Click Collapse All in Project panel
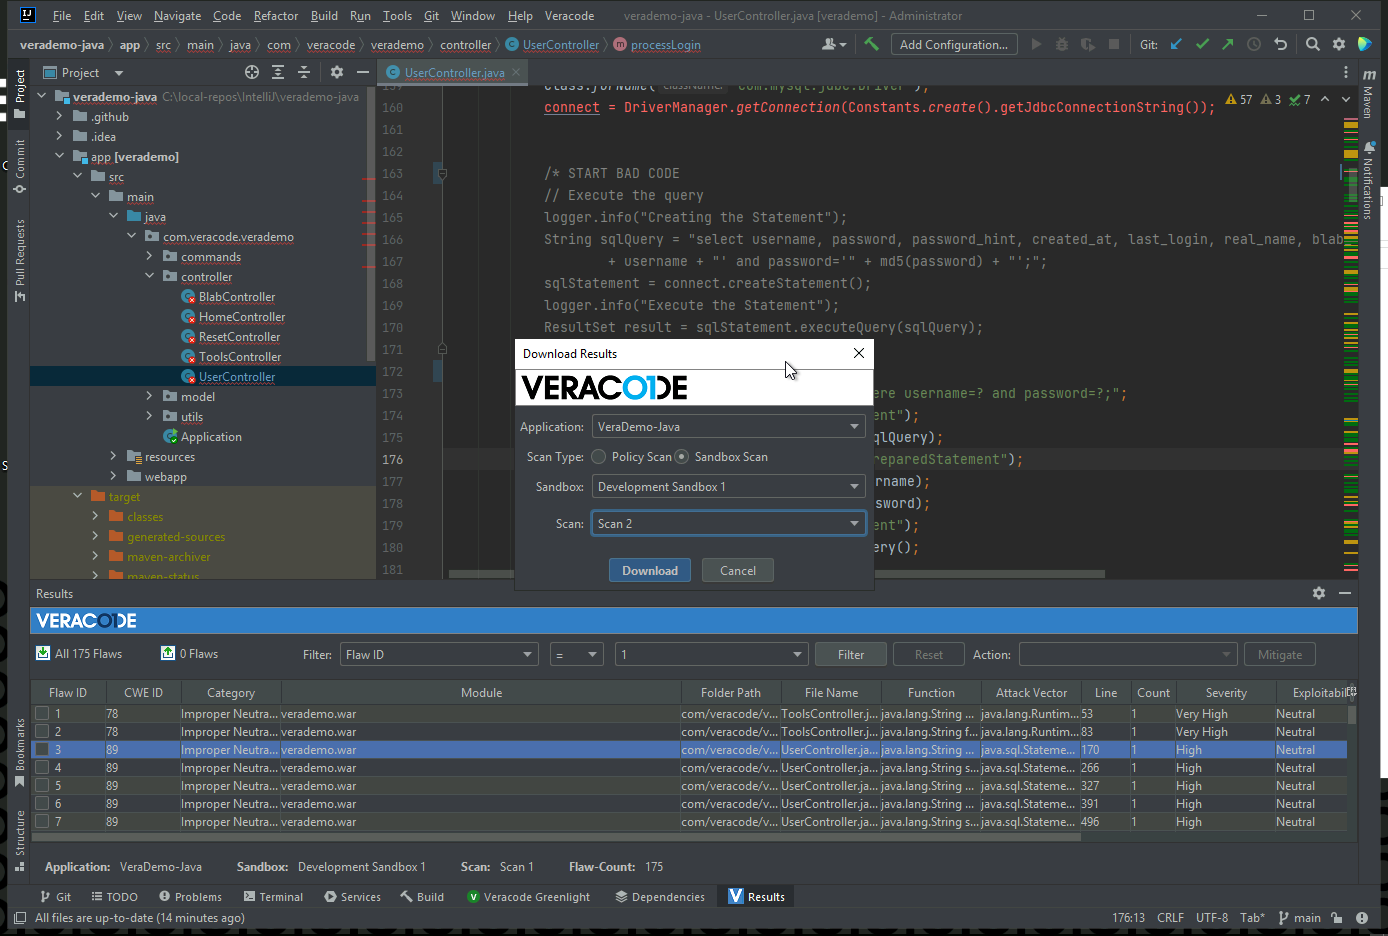This screenshot has width=1388, height=936. click(304, 72)
